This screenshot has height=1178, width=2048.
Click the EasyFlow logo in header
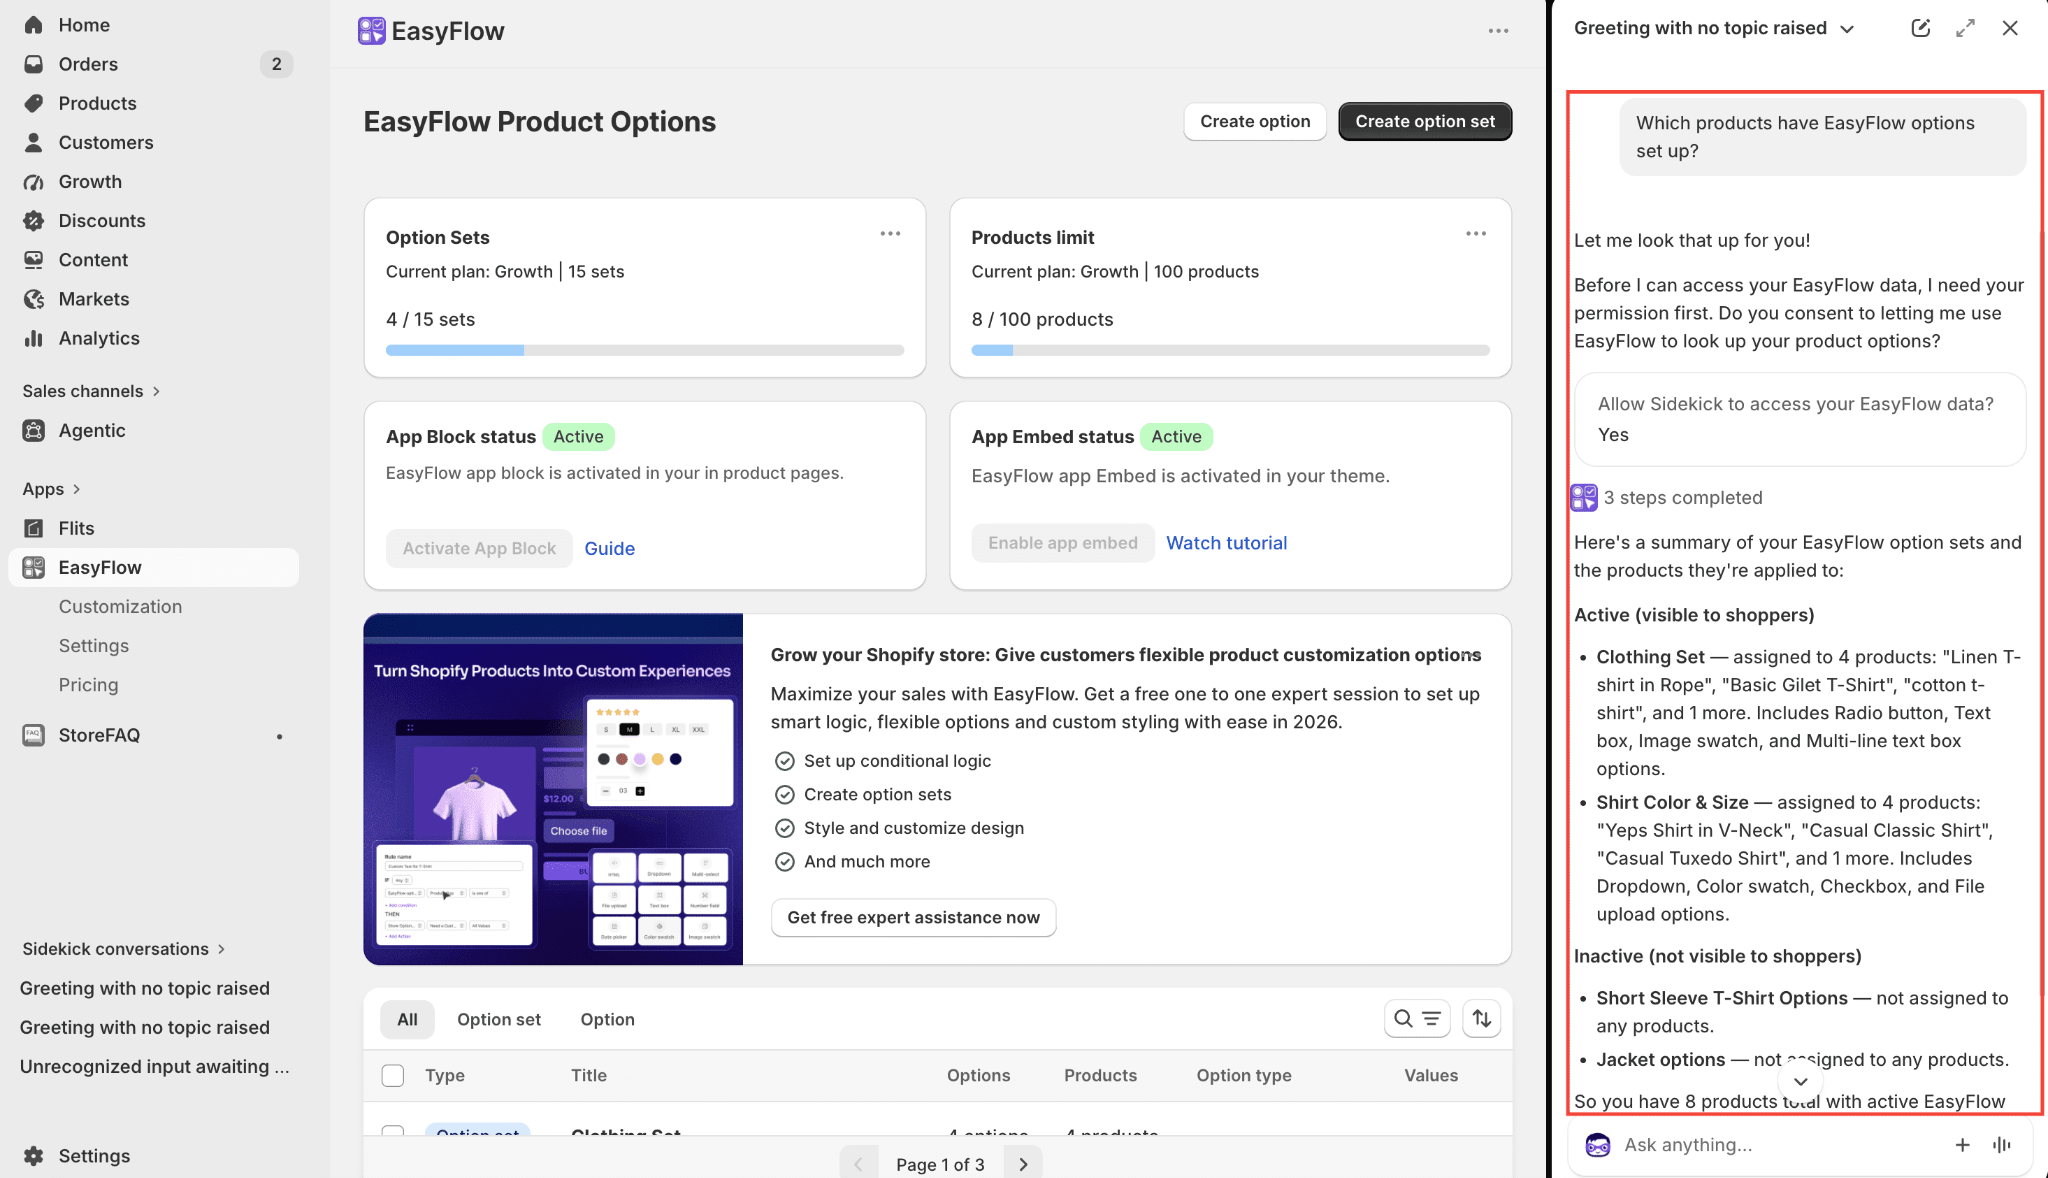point(372,31)
